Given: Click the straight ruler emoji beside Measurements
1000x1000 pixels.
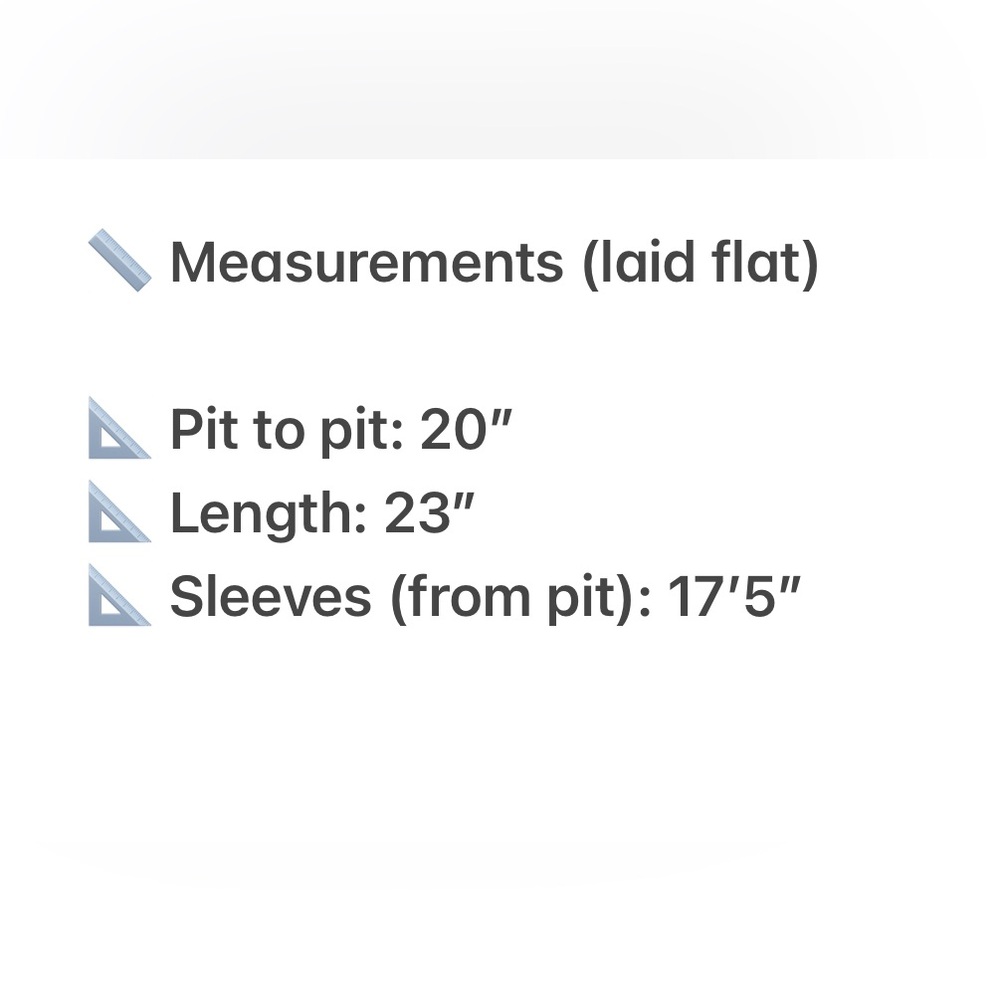Looking at the screenshot, I should (120, 261).
